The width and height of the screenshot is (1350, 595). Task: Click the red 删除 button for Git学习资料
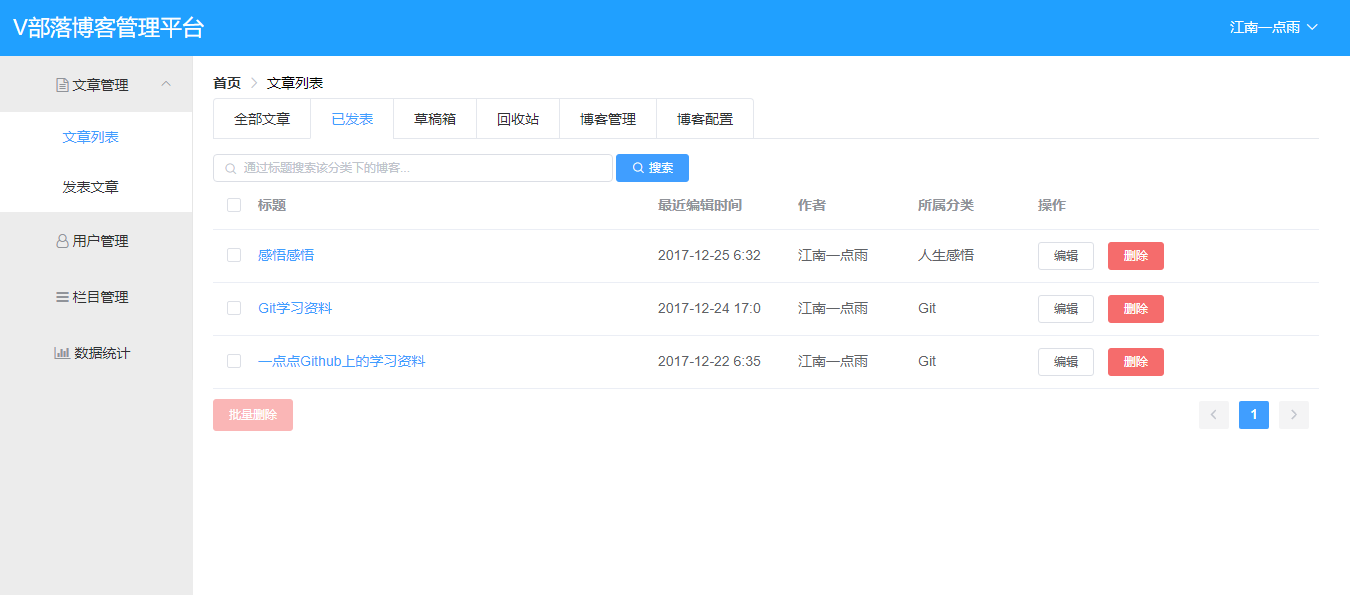pos(1135,308)
